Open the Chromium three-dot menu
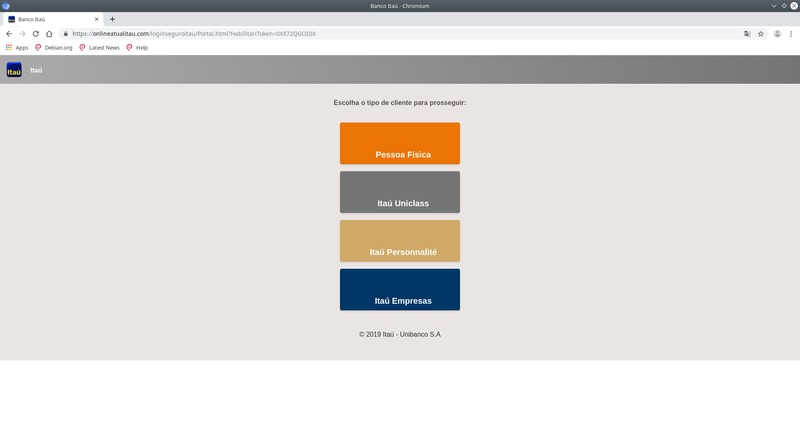 coord(791,34)
